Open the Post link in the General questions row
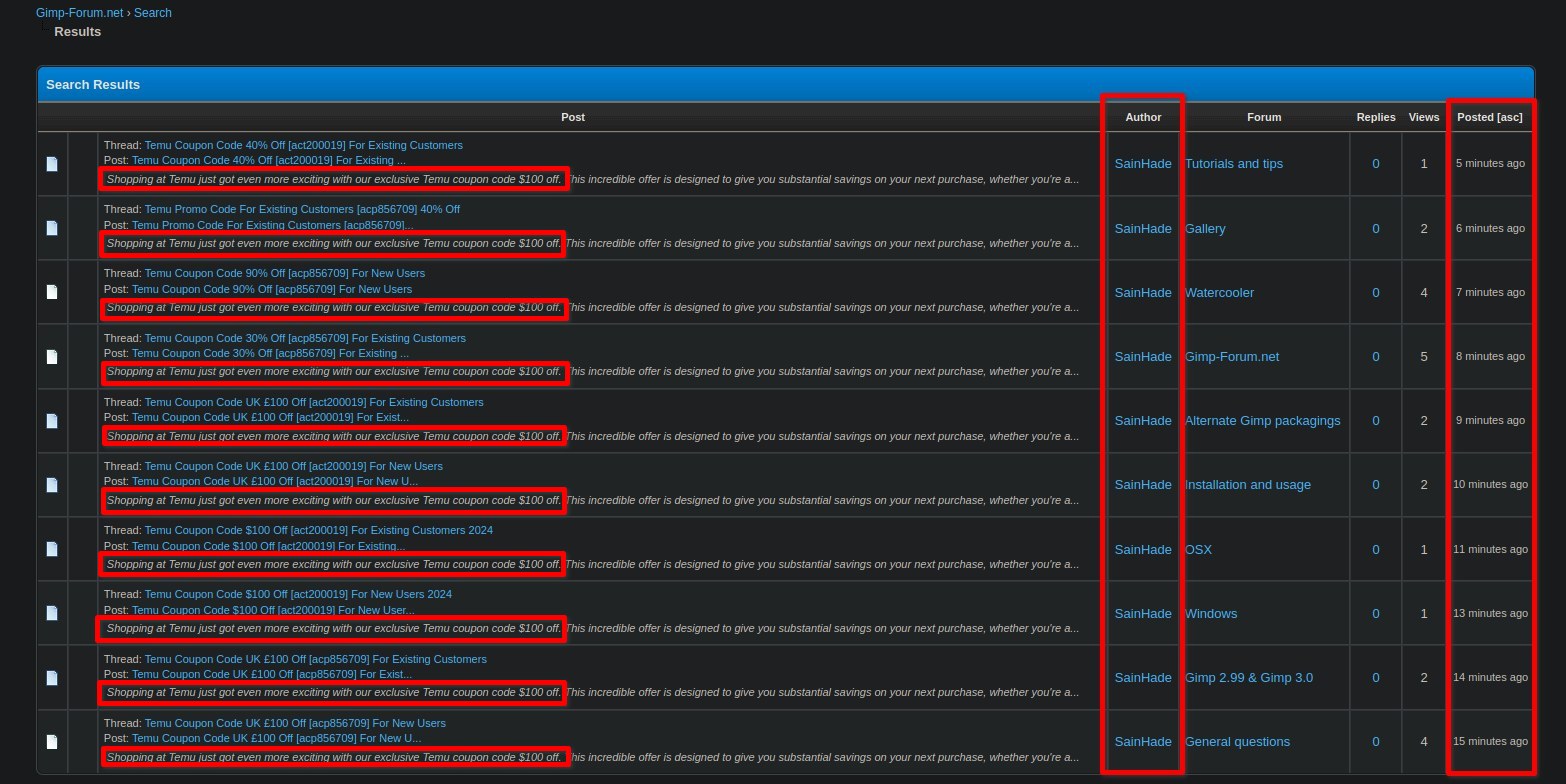 [x=276, y=738]
